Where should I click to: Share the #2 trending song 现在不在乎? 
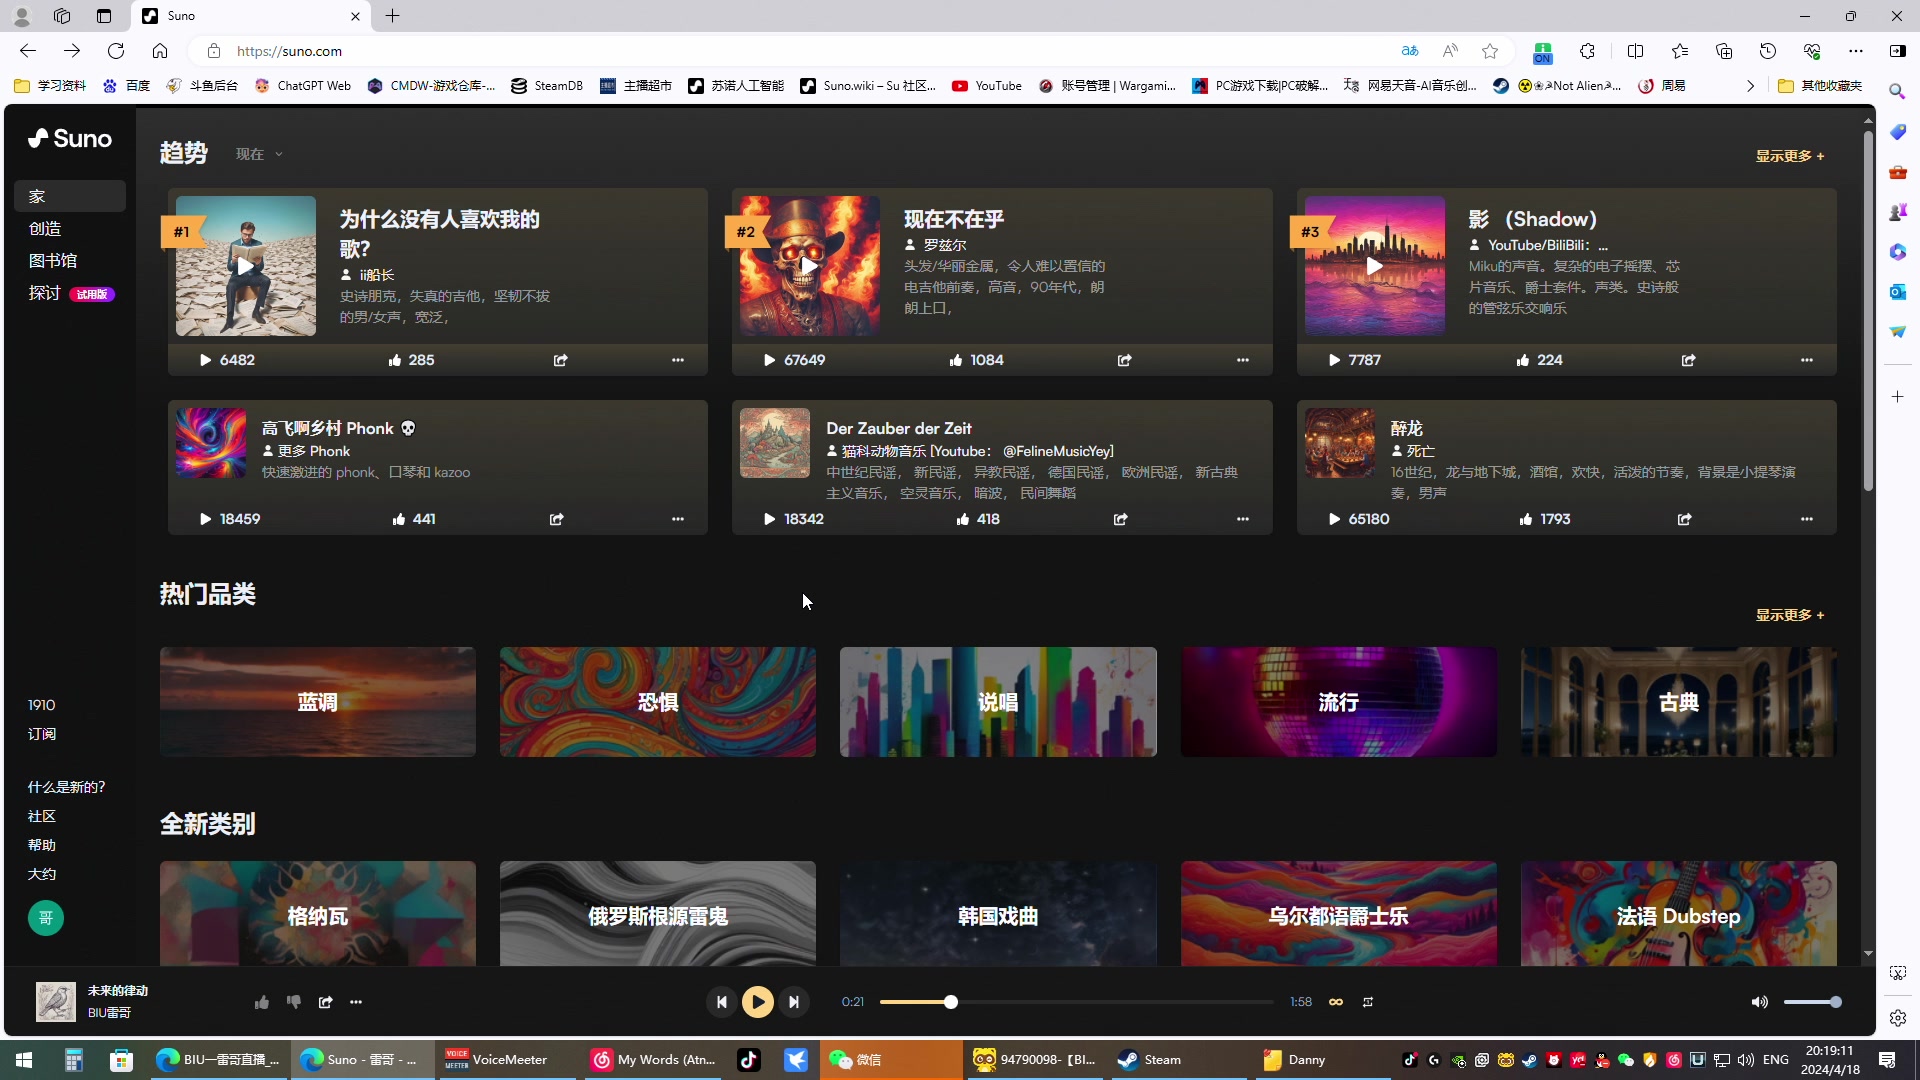tap(1124, 360)
